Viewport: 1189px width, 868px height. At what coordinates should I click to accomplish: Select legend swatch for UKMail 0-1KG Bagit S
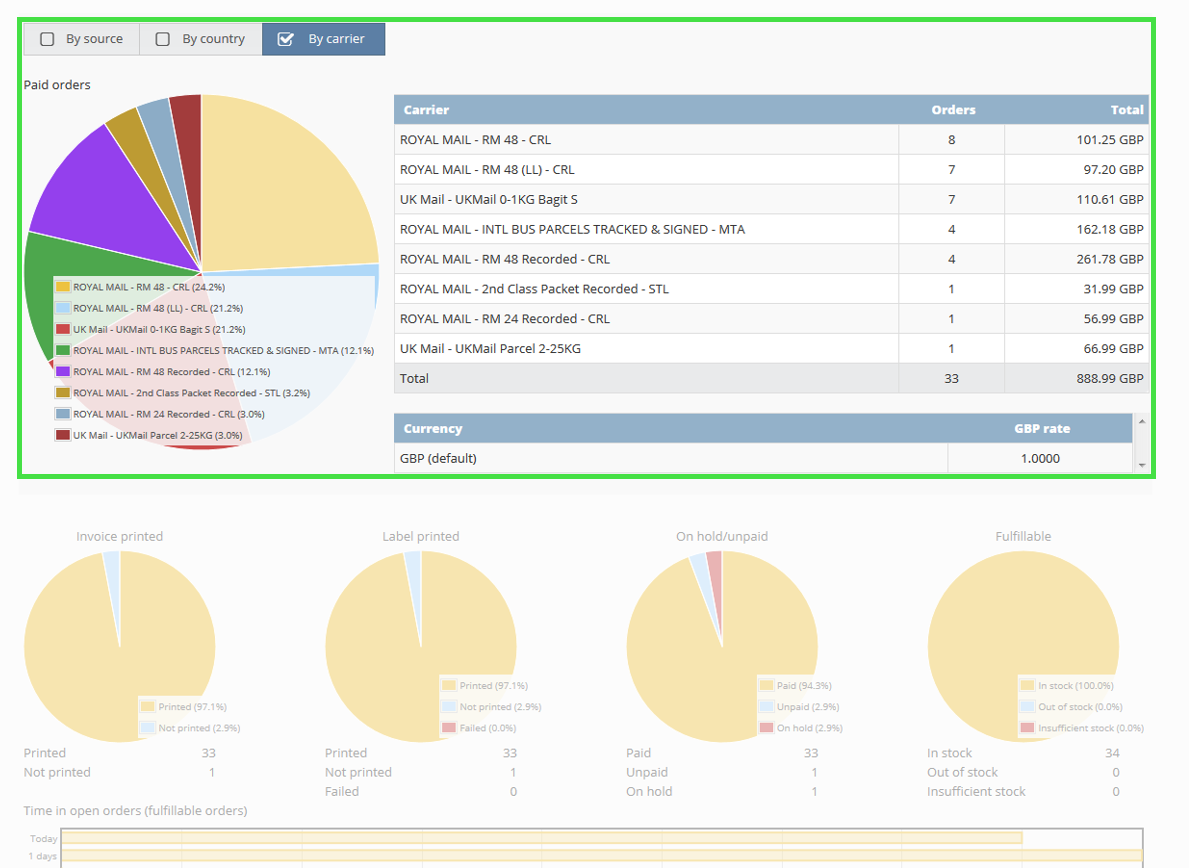tap(63, 329)
